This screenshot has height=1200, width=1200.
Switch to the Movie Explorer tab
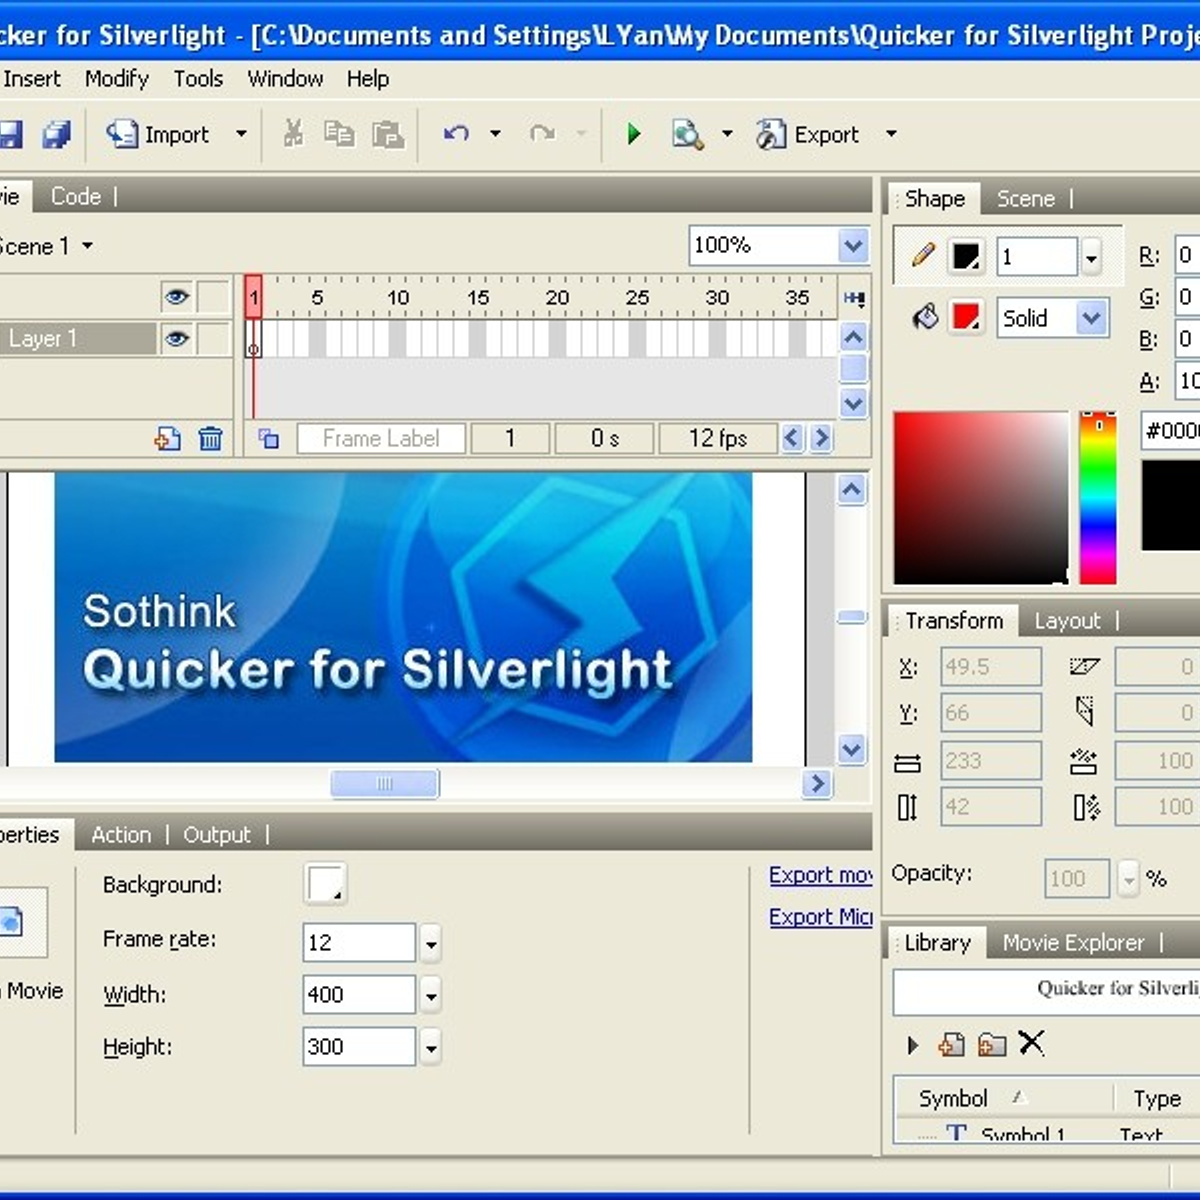[x=1073, y=943]
